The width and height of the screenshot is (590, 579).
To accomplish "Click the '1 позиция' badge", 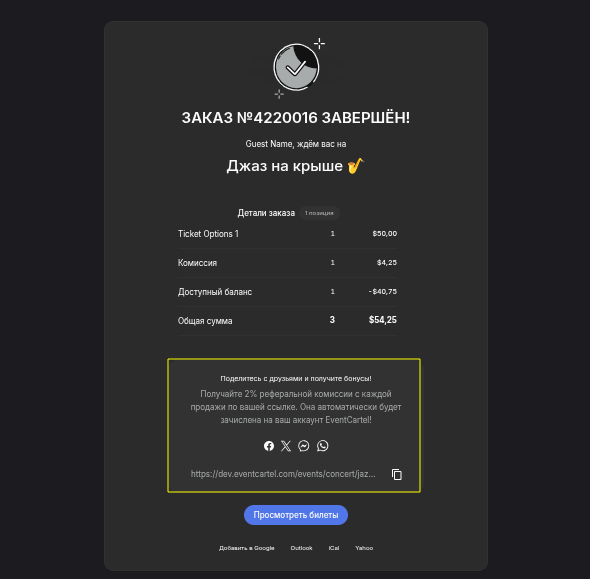I will point(319,213).
